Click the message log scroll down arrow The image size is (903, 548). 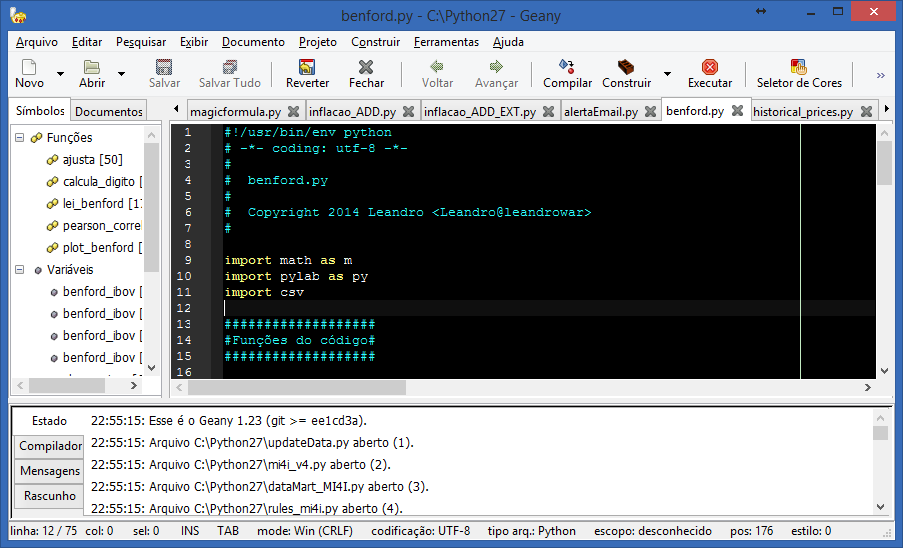pyautogui.click(x=880, y=507)
